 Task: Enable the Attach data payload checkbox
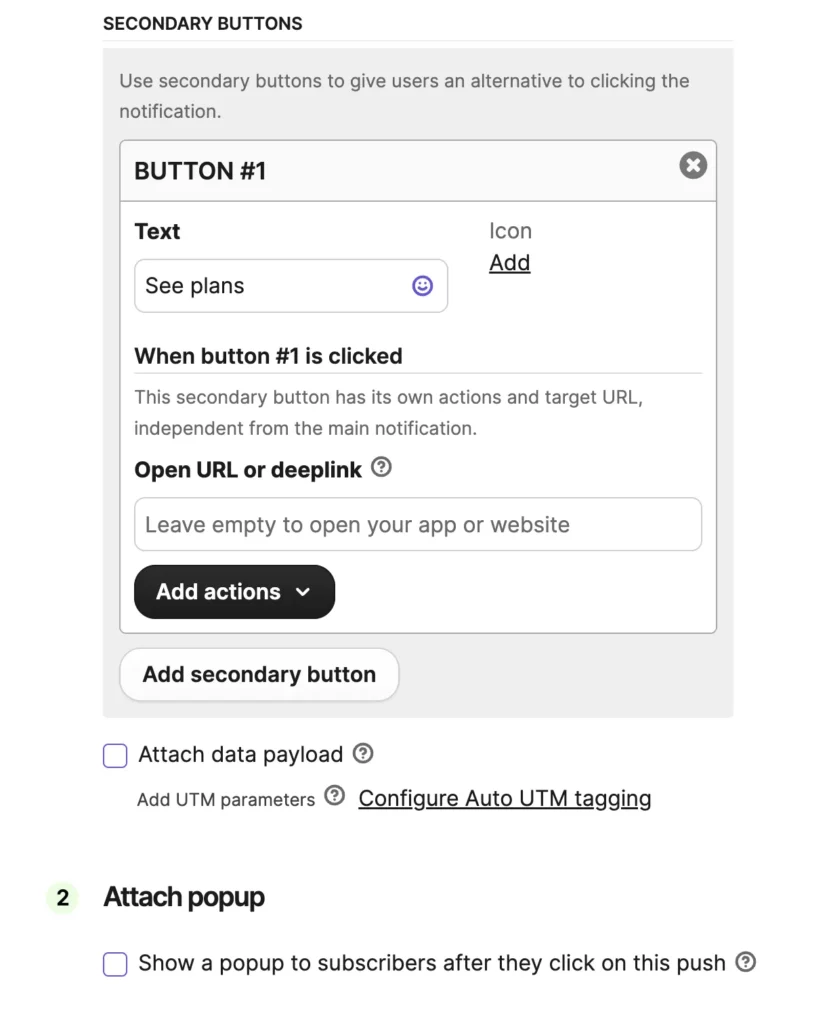coord(115,756)
